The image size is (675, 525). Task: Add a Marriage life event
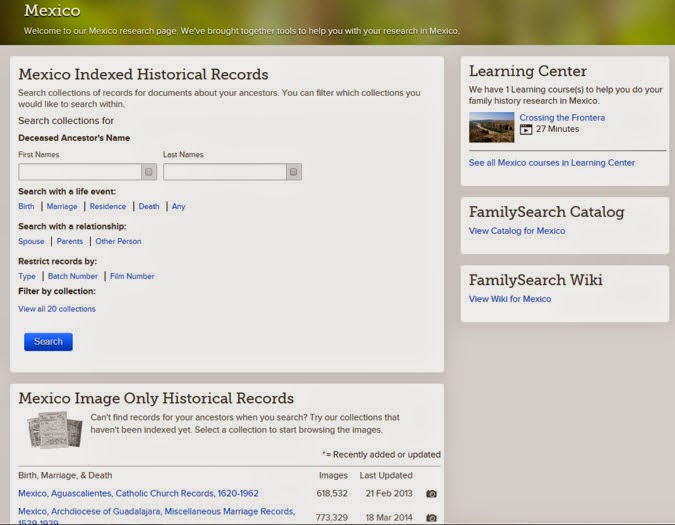pyautogui.click(x=62, y=207)
